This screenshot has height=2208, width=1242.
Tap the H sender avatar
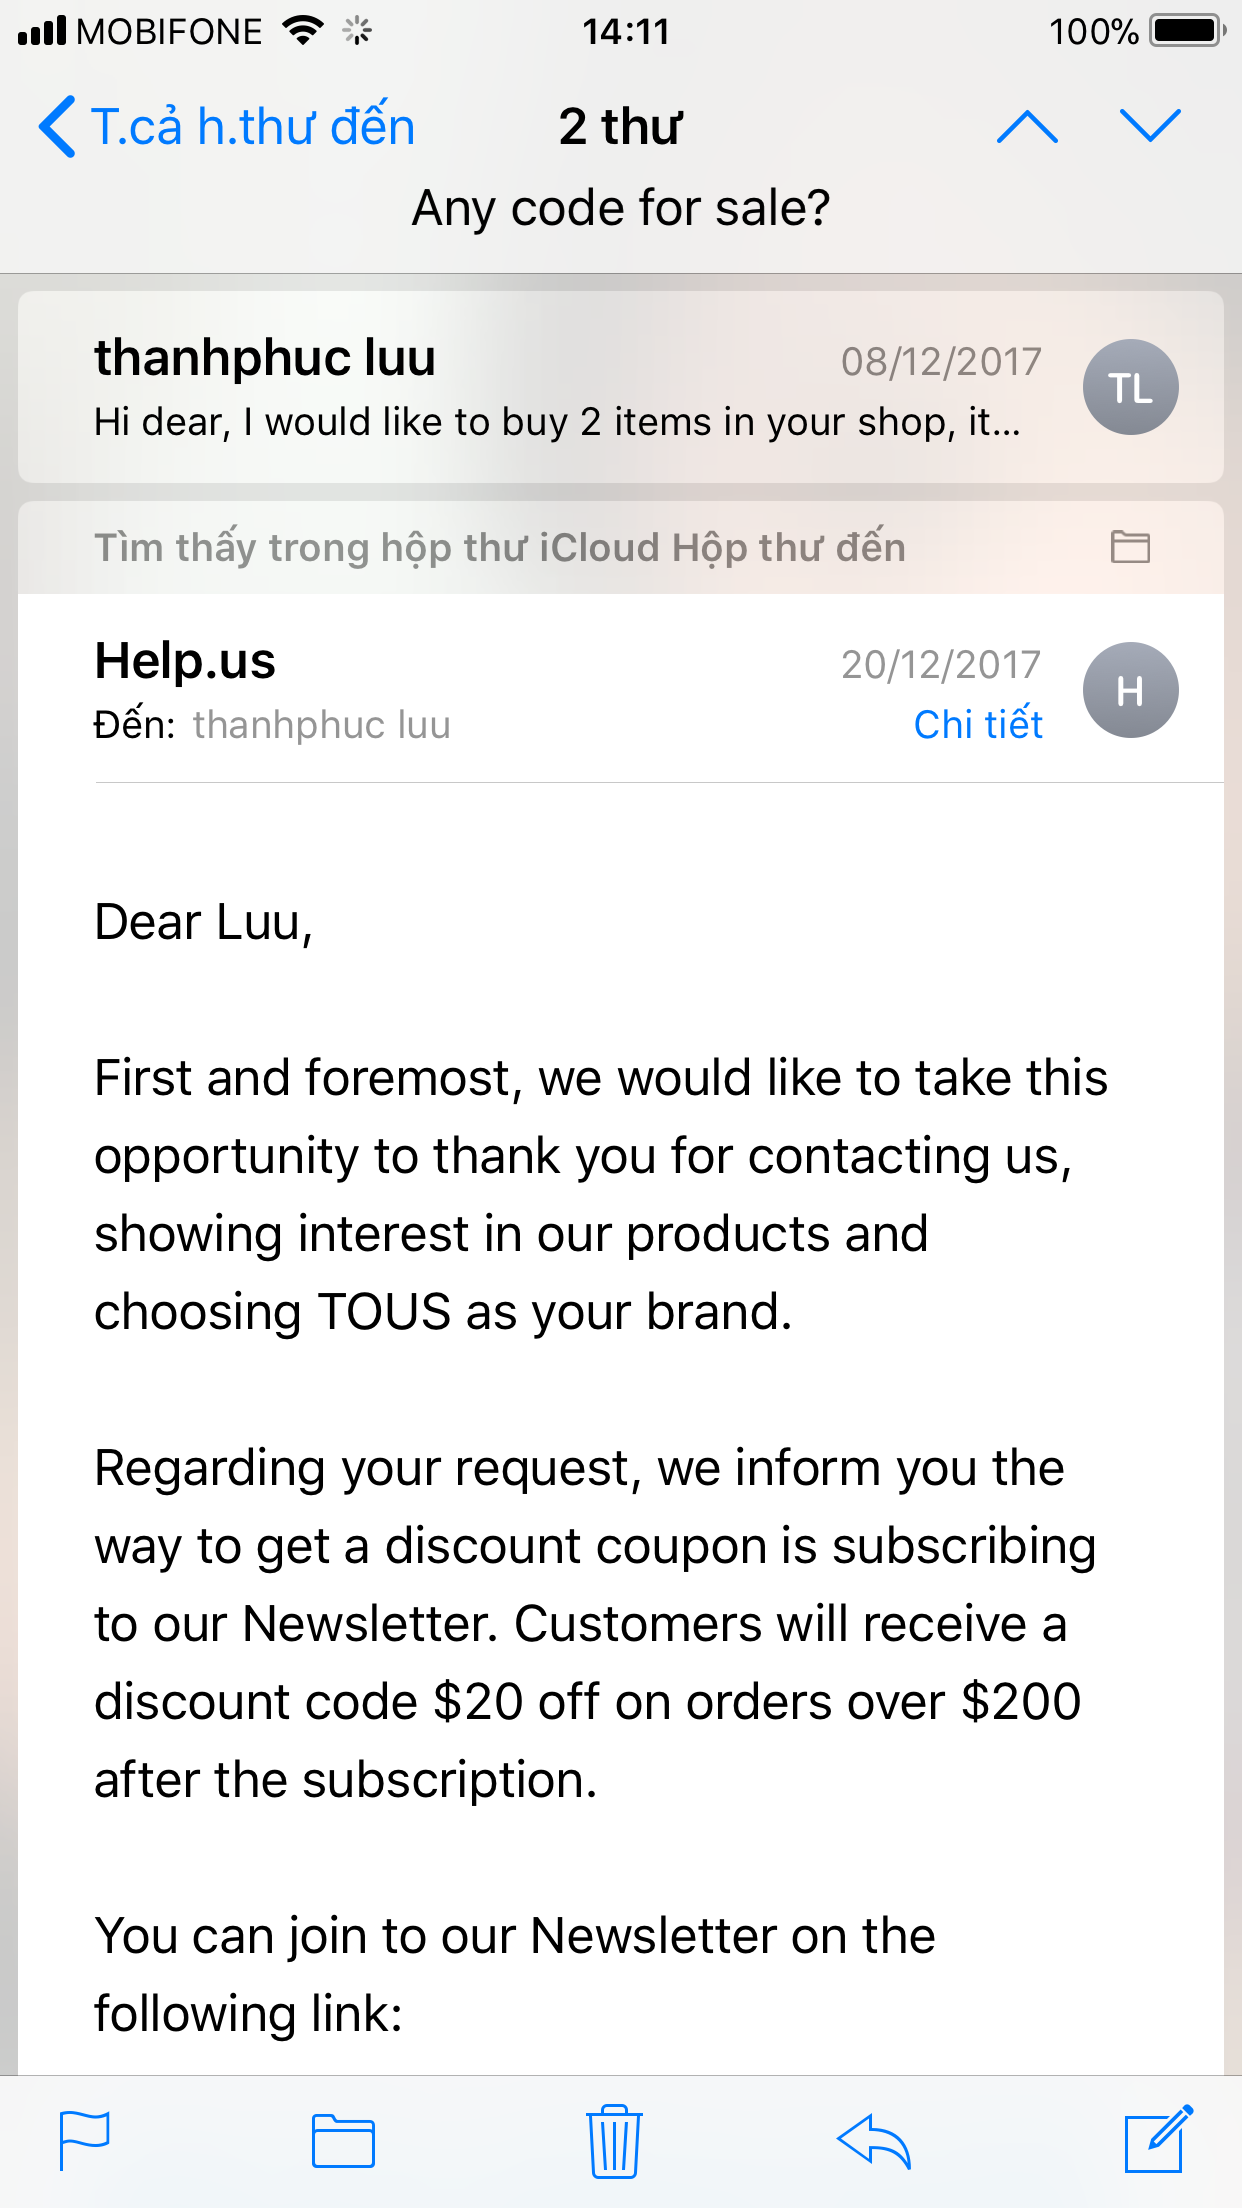tap(1130, 690)
